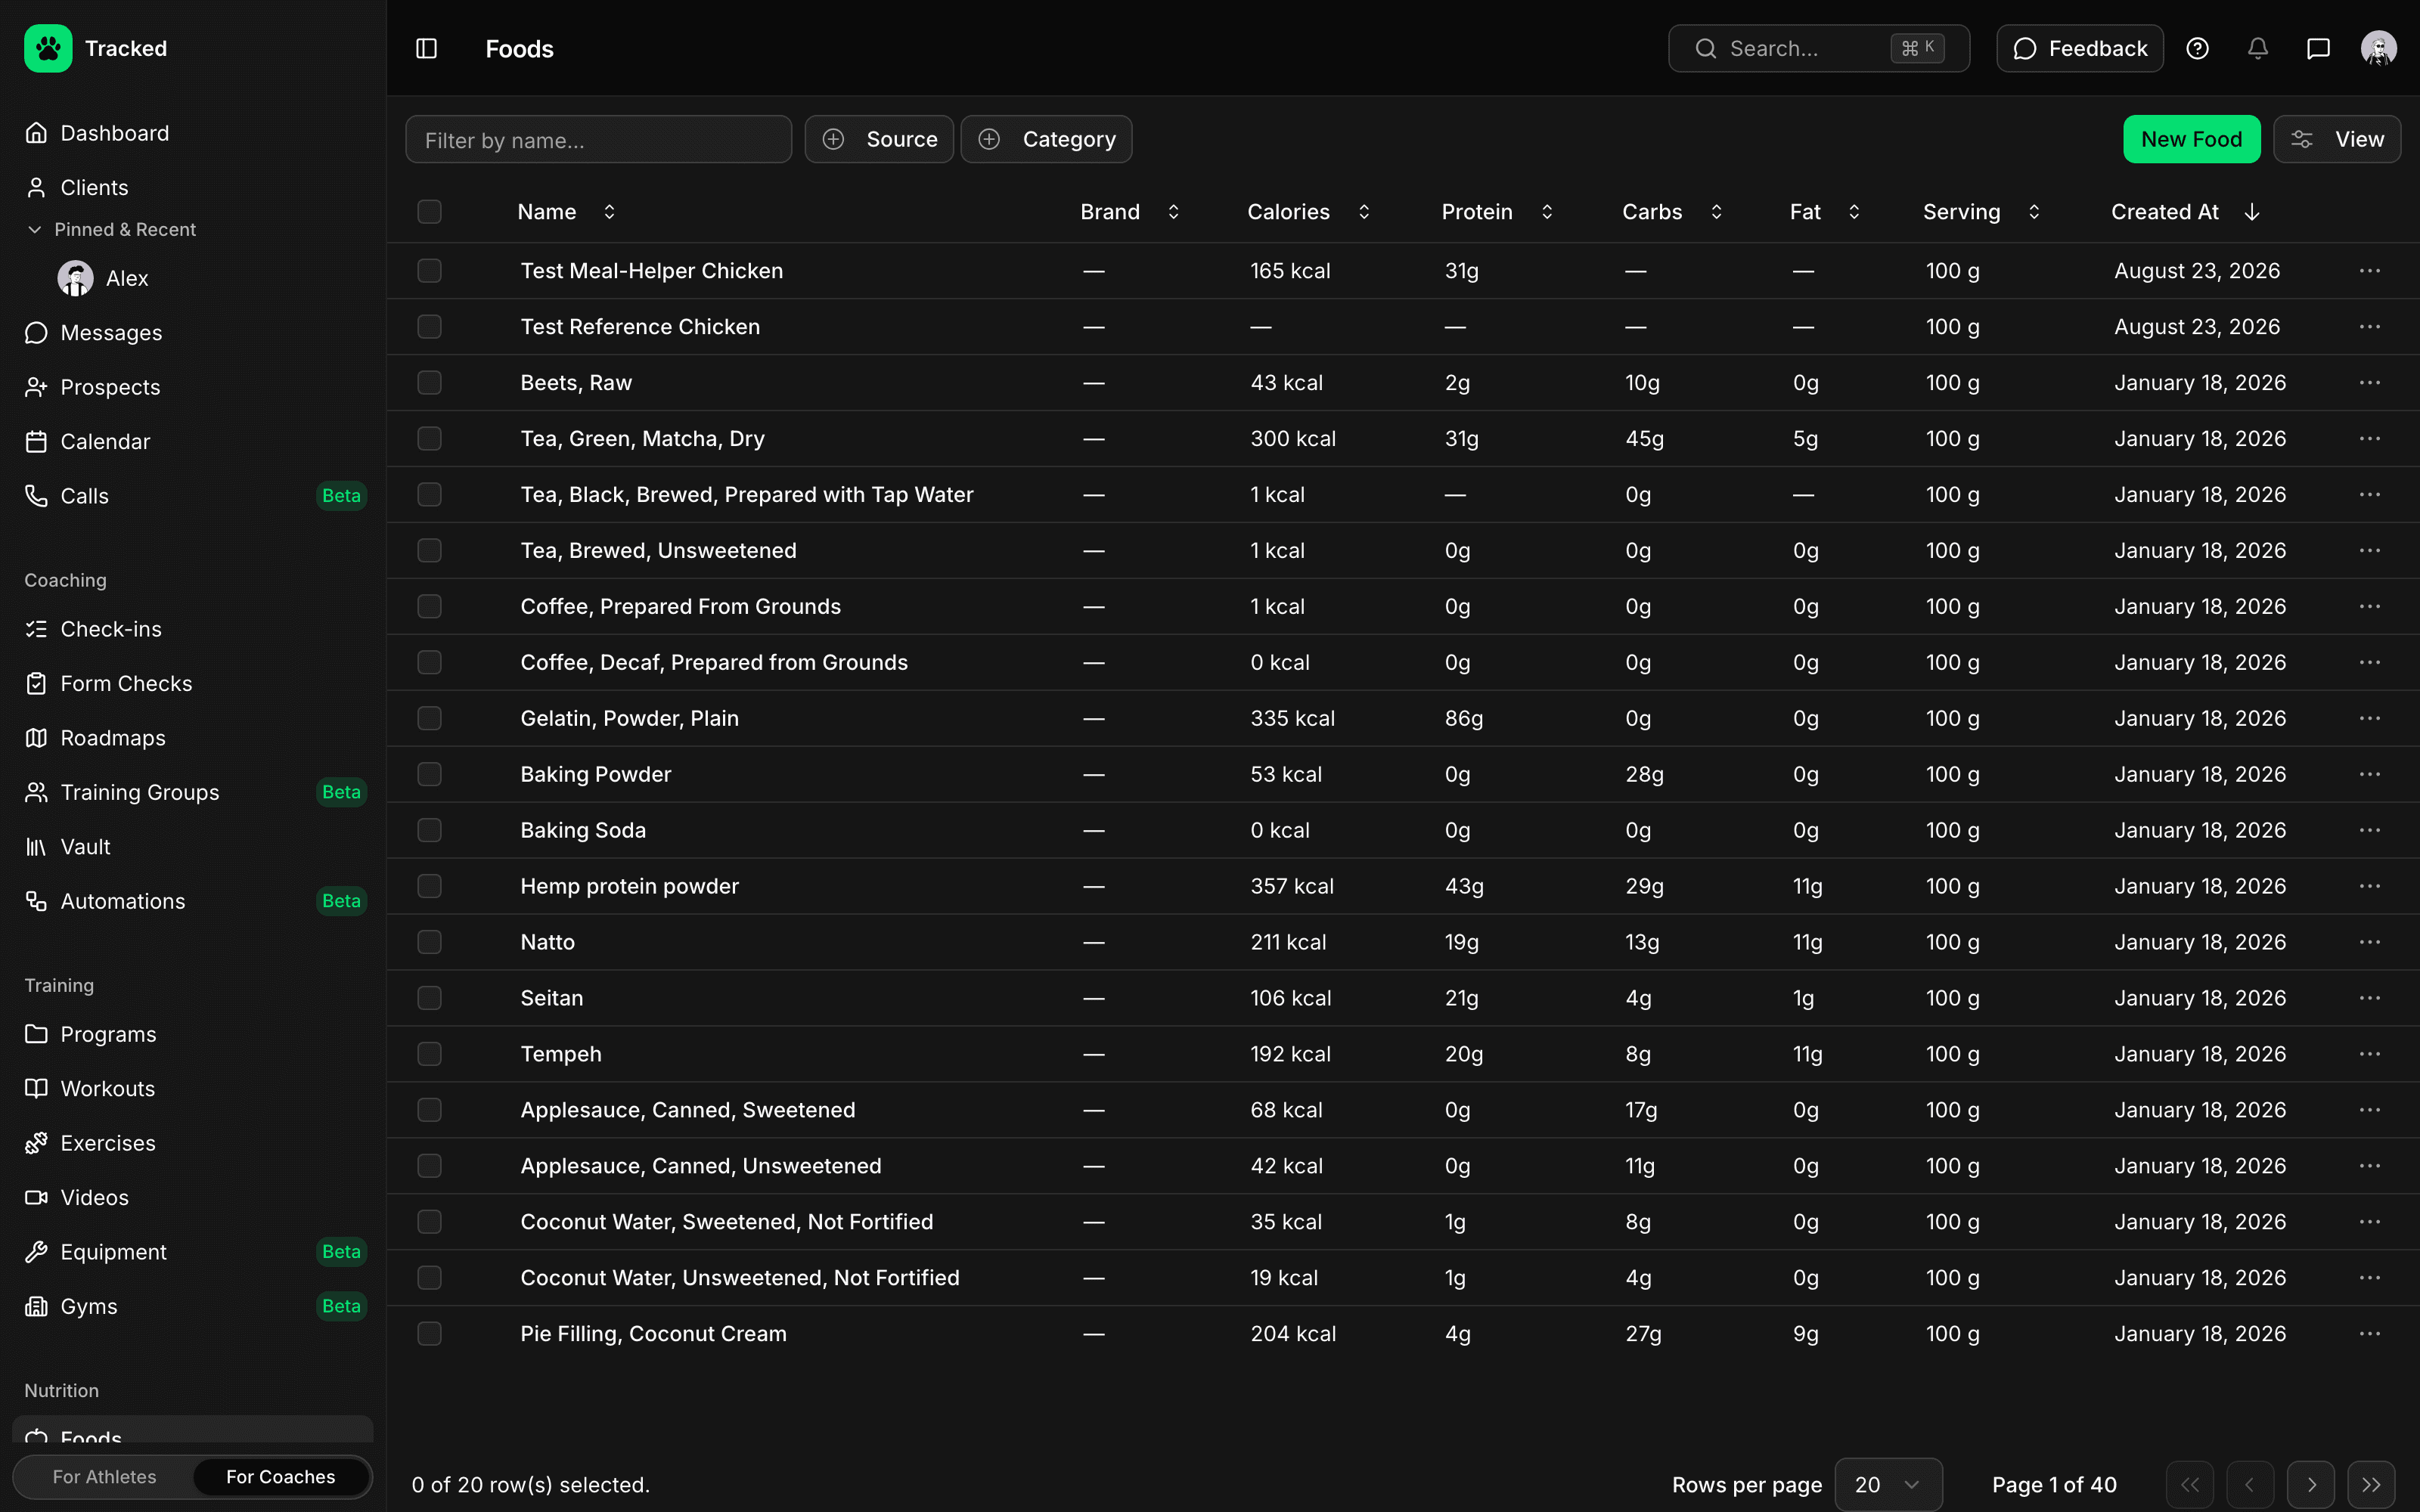
Task: Check the Gelatin, Powder, Plain row
Action: click(429, 718)
